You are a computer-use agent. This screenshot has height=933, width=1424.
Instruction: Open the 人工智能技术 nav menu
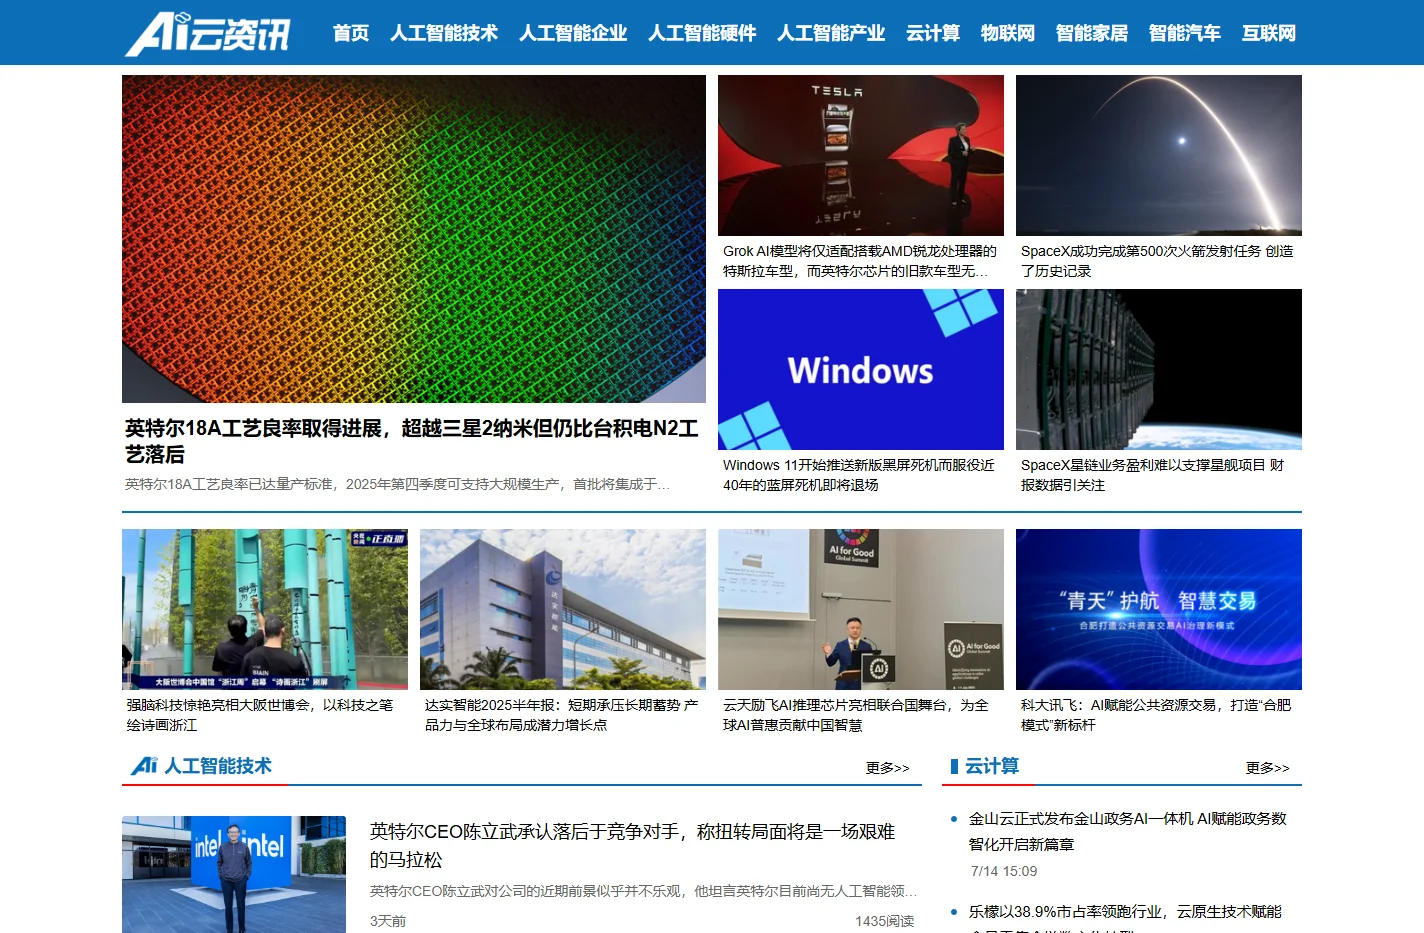pos(444,33)
